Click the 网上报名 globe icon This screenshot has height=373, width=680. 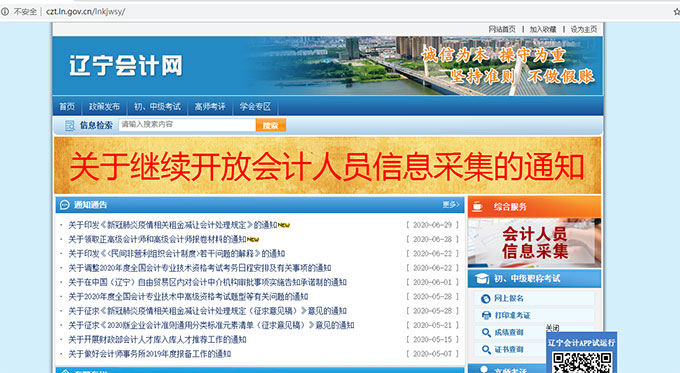pos(486,298)
